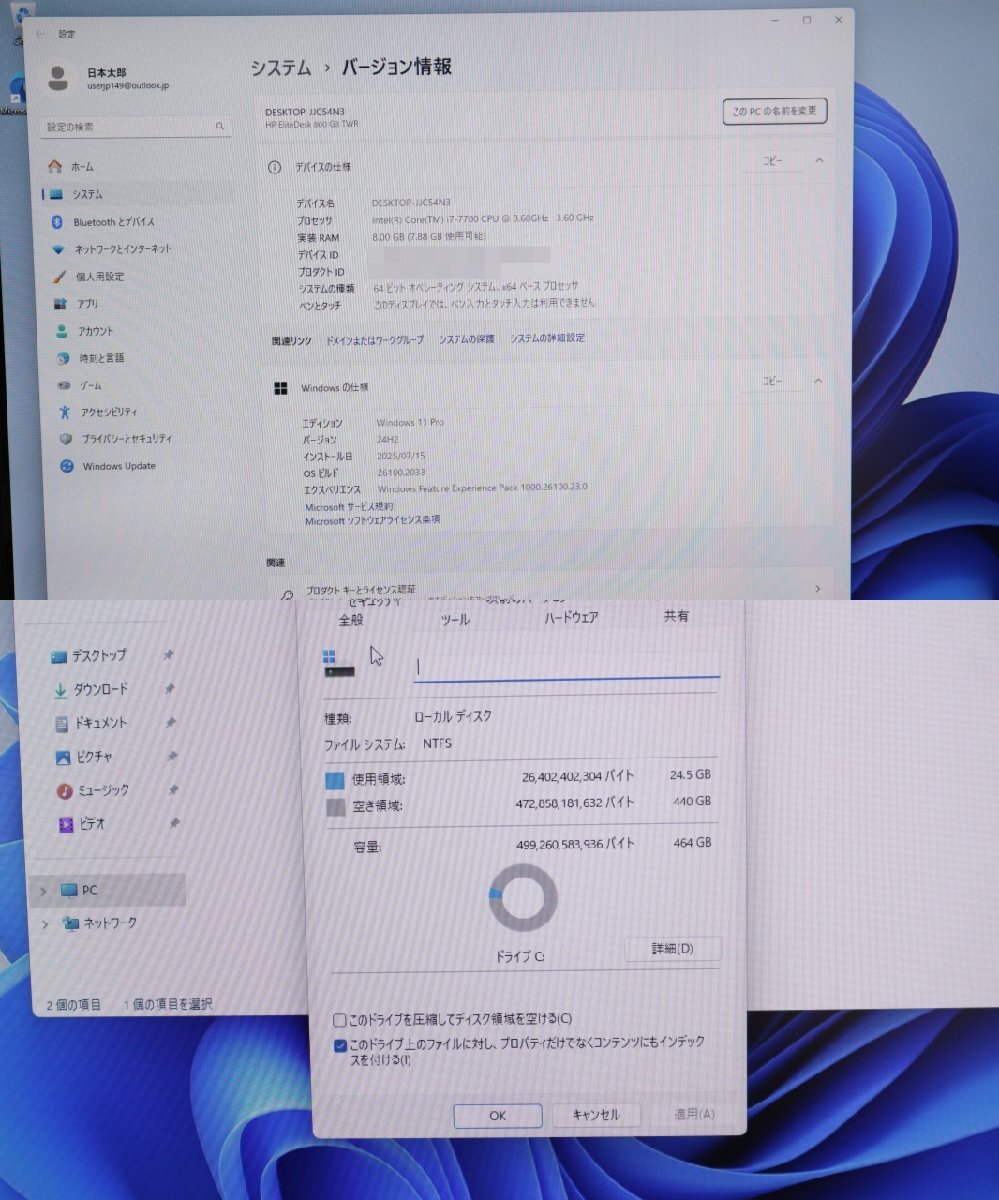
Task: Click the drive label text field
Action: 567,666
